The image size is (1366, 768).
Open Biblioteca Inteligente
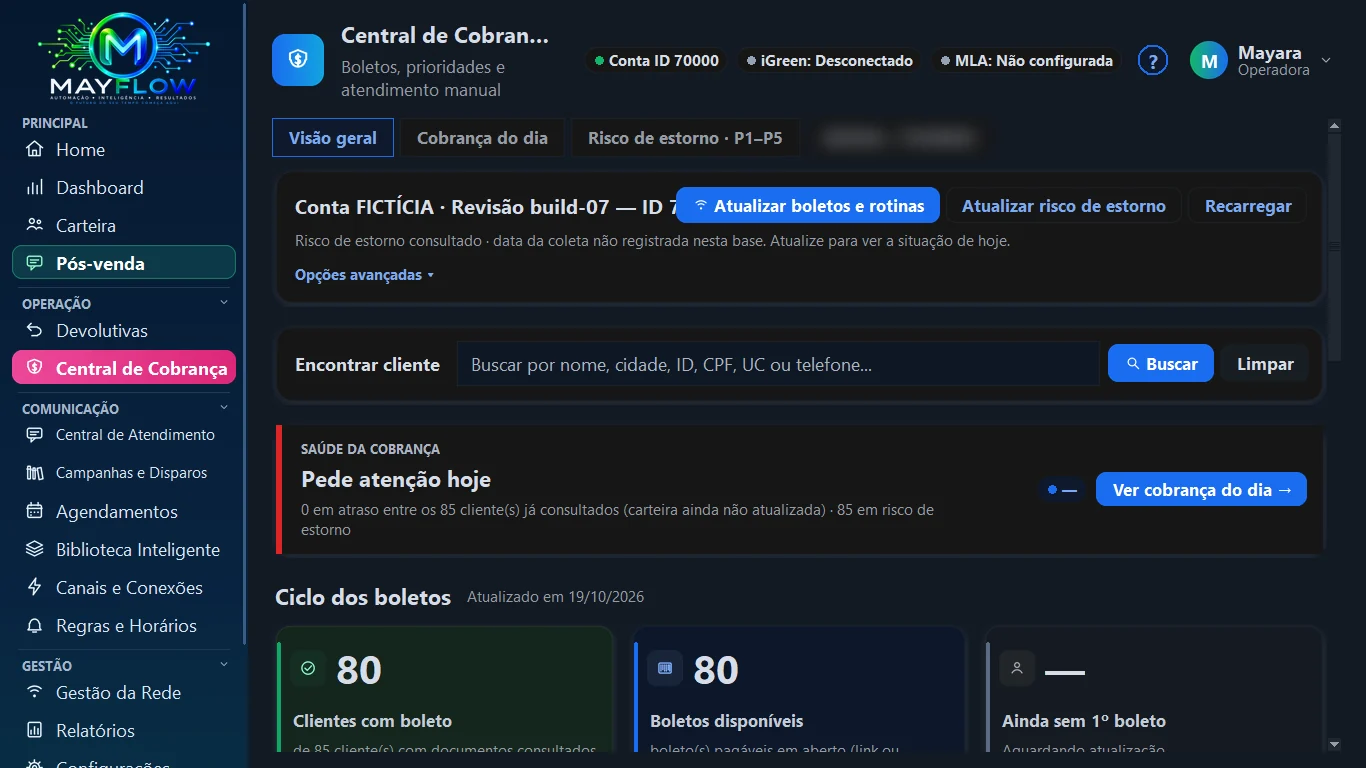click(124, 550)
